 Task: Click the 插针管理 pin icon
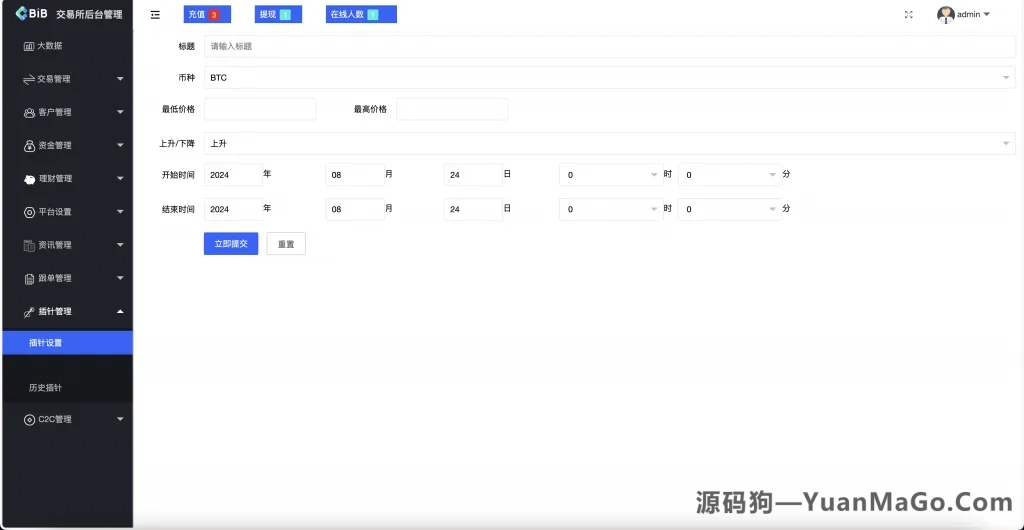click(29, 312)
